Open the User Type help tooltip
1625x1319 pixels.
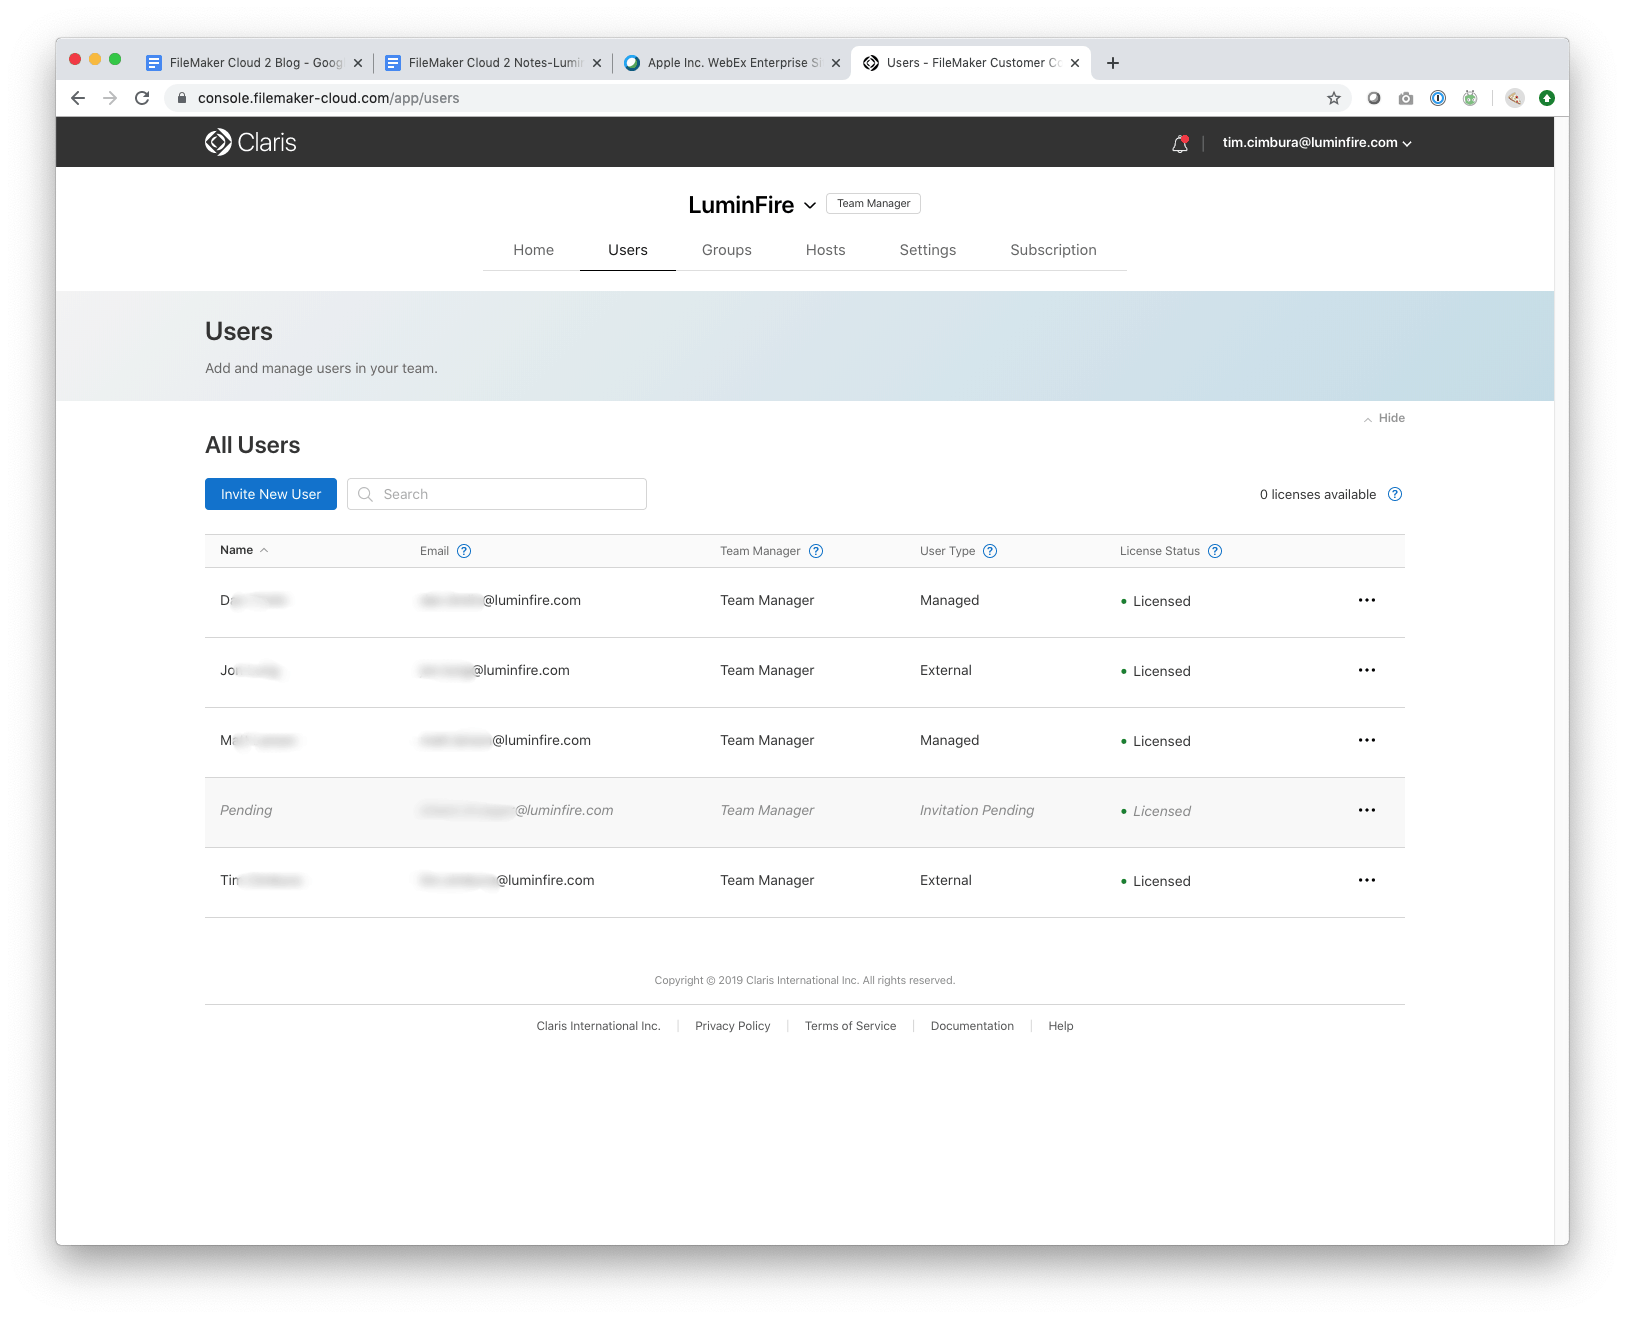pyautogui.click(x=991, y=550)
